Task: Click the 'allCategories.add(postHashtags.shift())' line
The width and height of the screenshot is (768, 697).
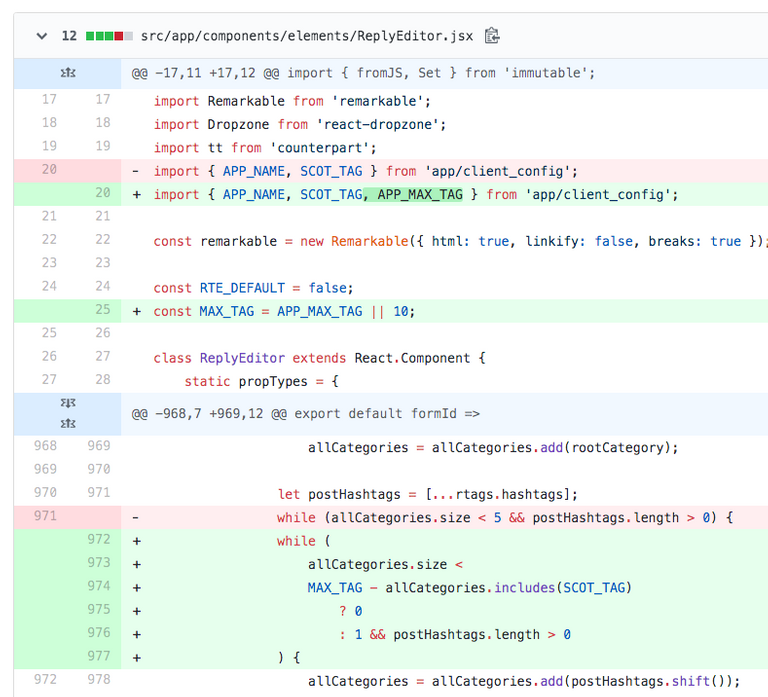Action: tap(524, 681)
